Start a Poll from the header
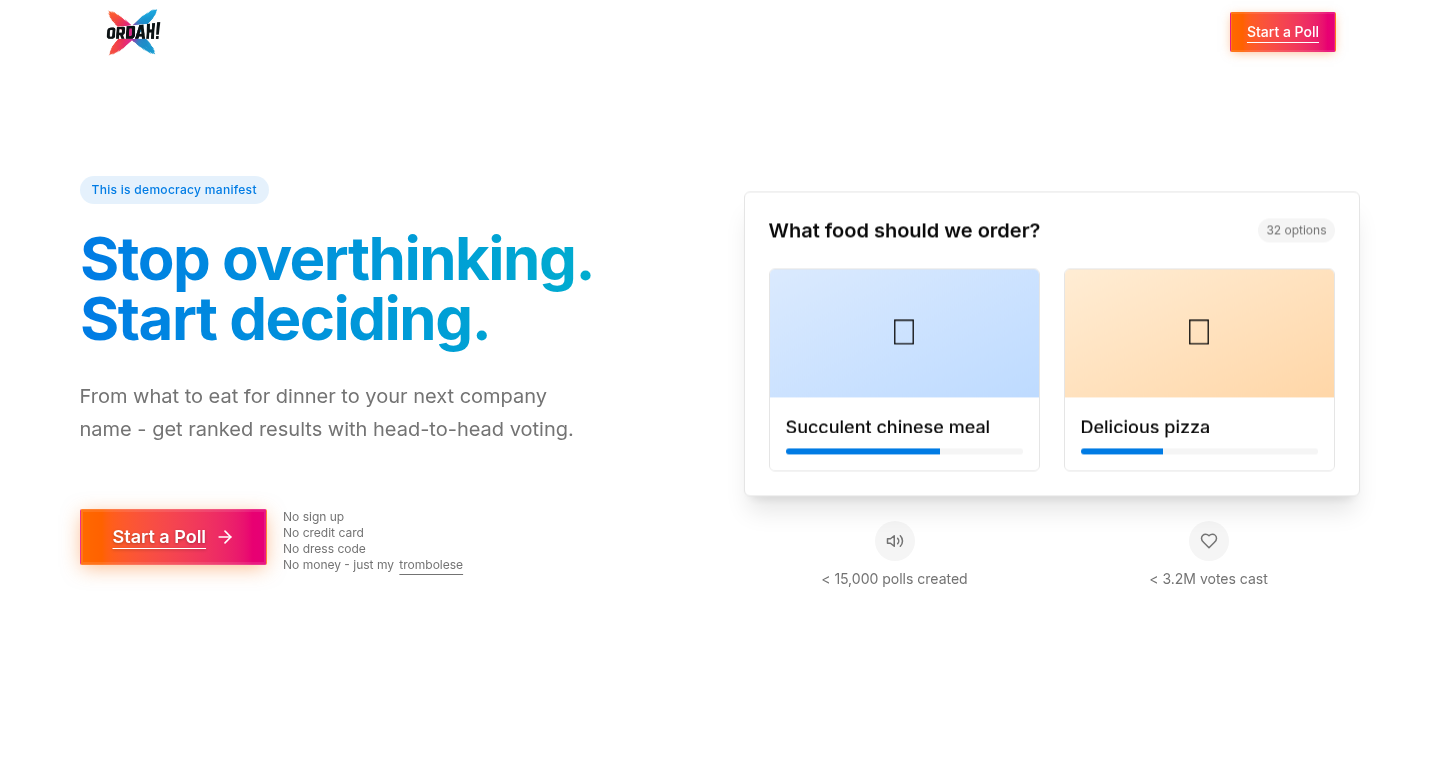1440x761 pixels. point(1282,32)
